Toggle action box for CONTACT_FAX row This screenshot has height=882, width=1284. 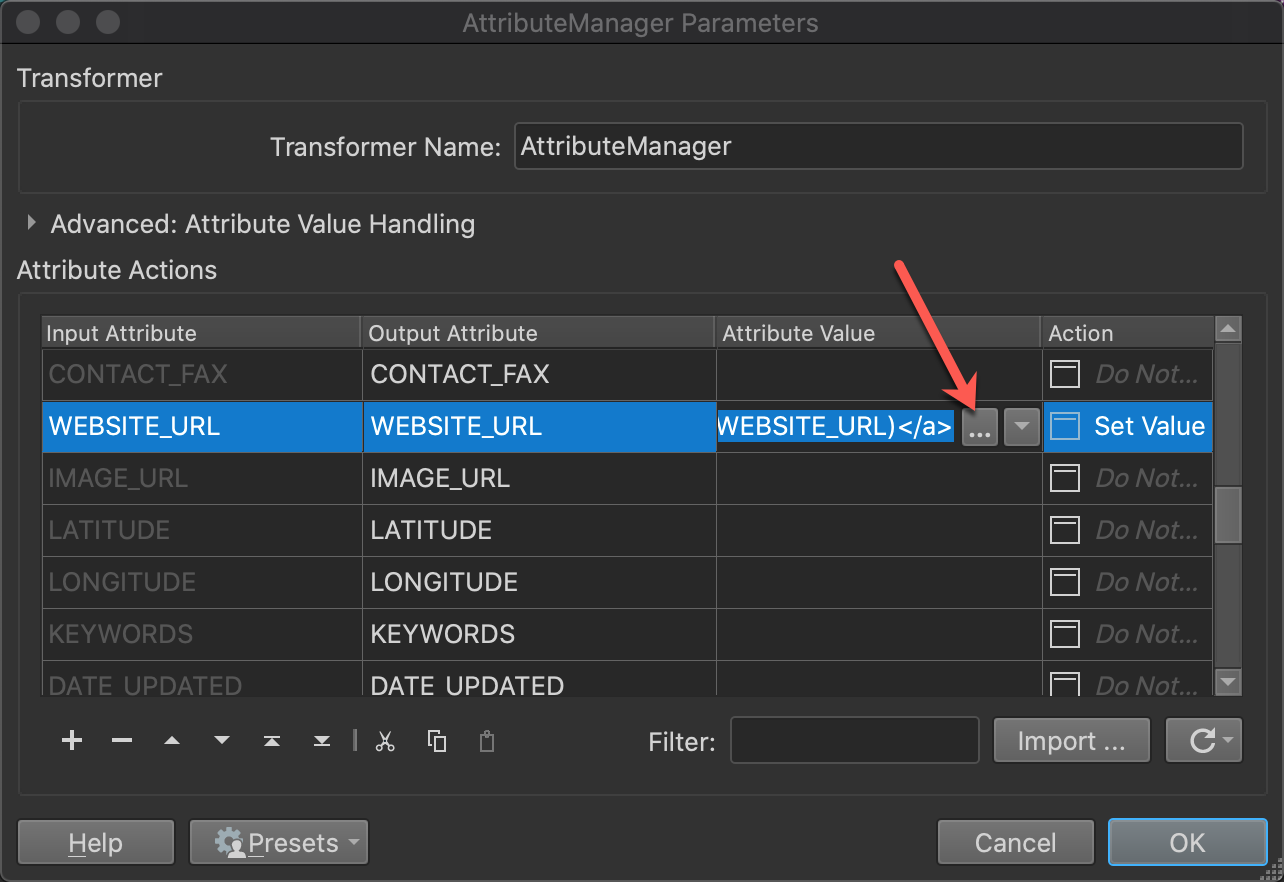click(1065, 375)
